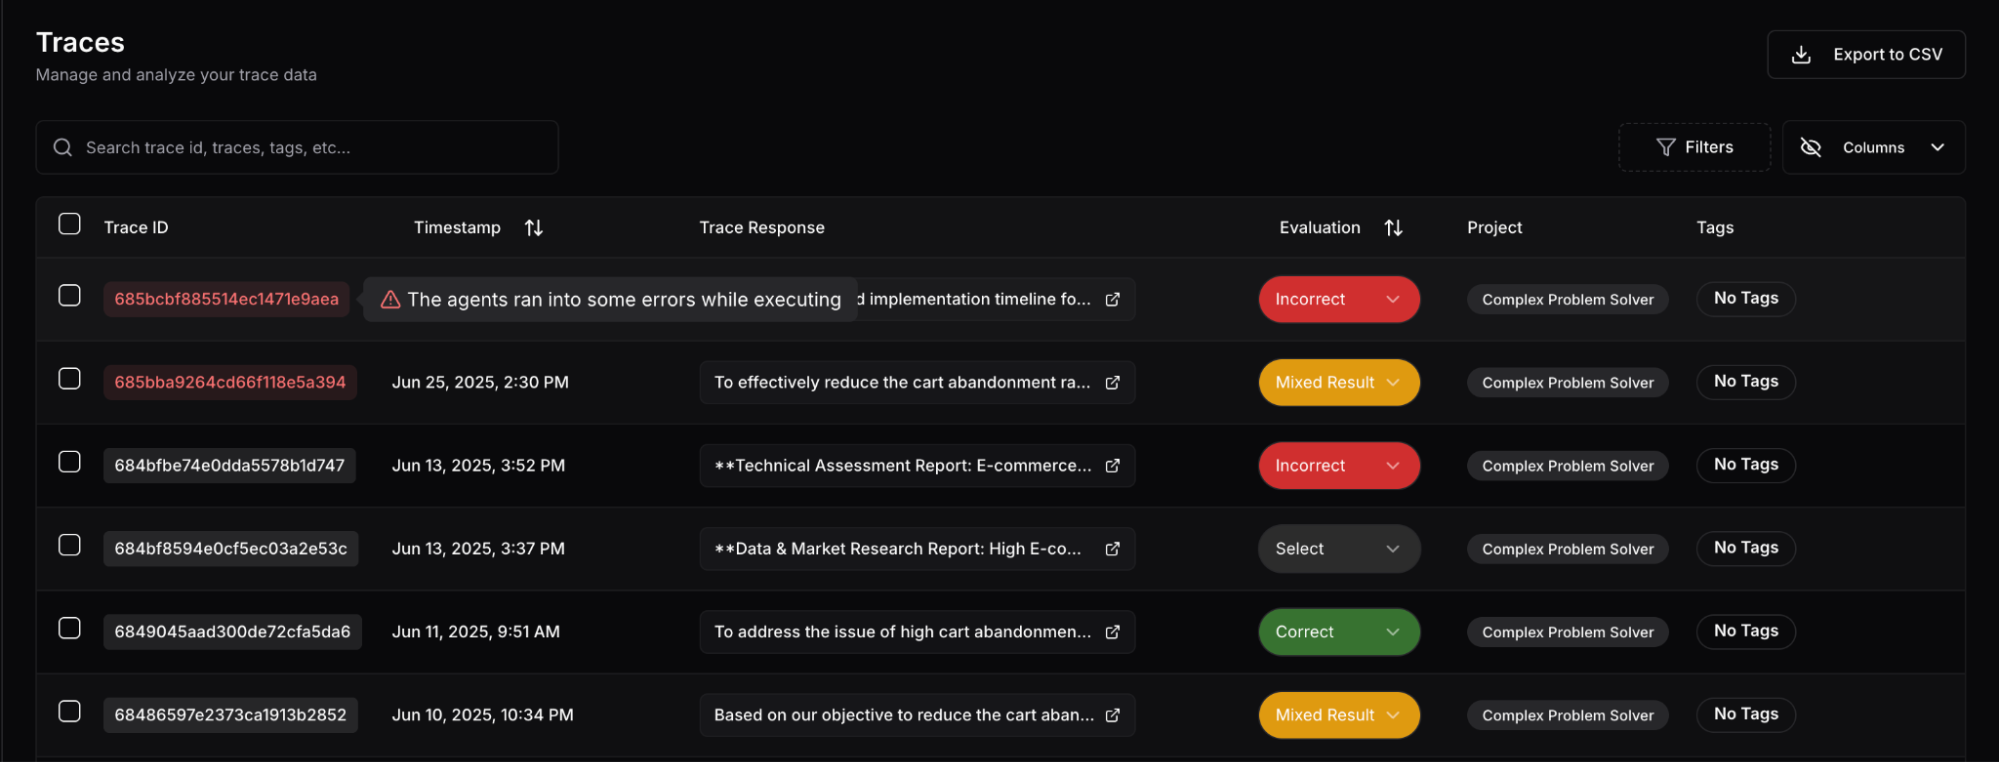Check the box for trace 685bba9264cd66f118e5a394
This screenshot has width=1999, height=763.
pos(69,379)
